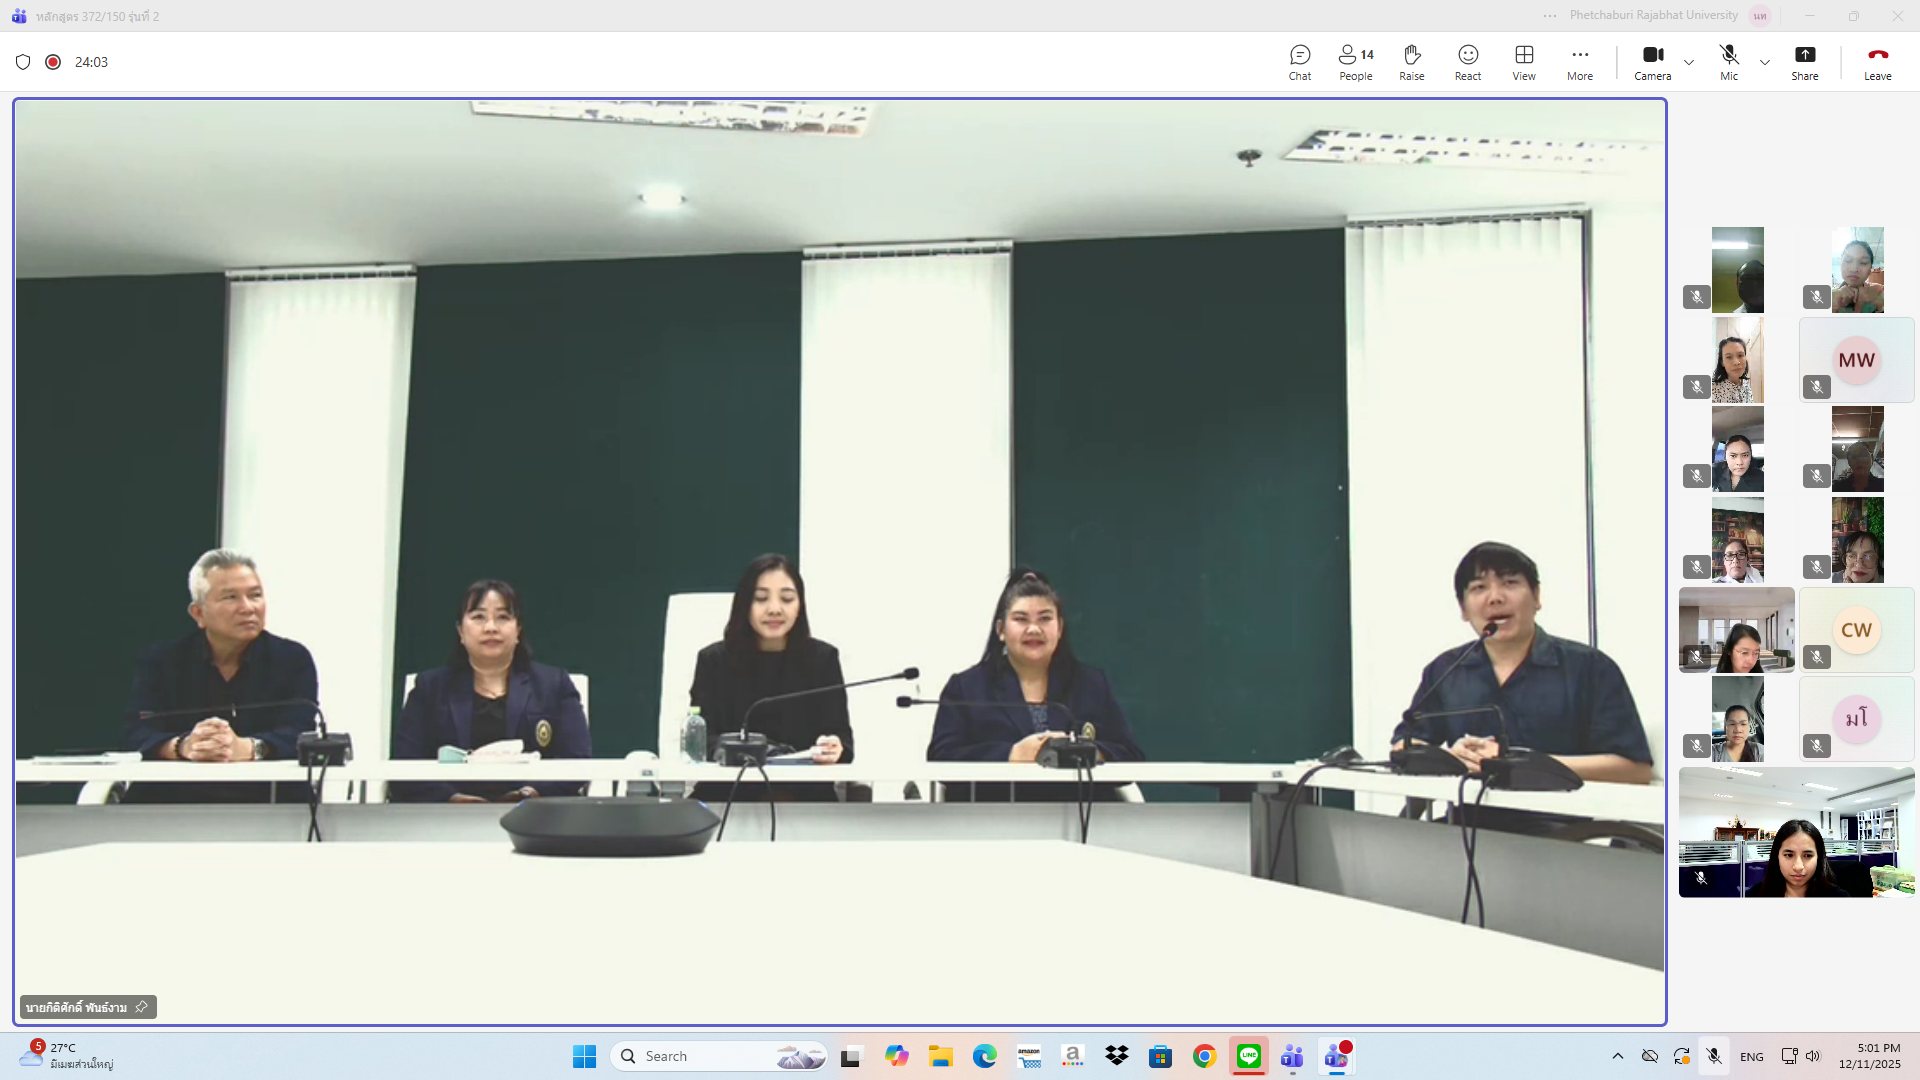The image size is (1920, 1080).
Task: Select the MW participant tile
Action: point(1856,360)
